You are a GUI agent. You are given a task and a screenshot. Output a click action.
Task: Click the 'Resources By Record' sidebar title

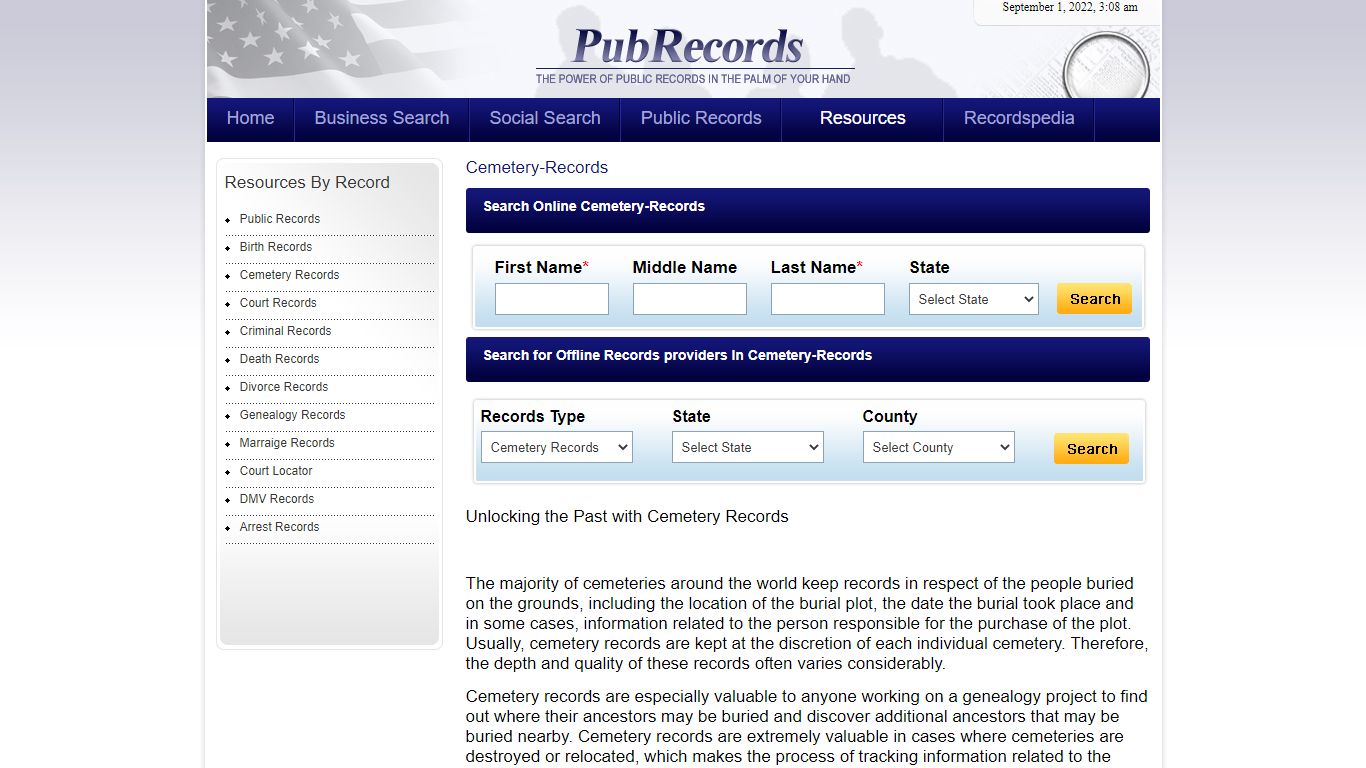tap(307, 183)
